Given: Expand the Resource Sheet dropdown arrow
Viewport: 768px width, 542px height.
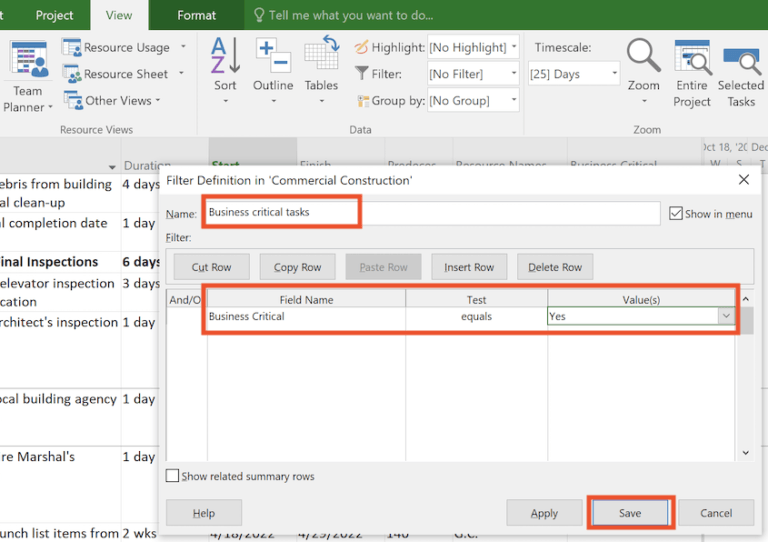Looking at the screenshot, I should 181,73.
